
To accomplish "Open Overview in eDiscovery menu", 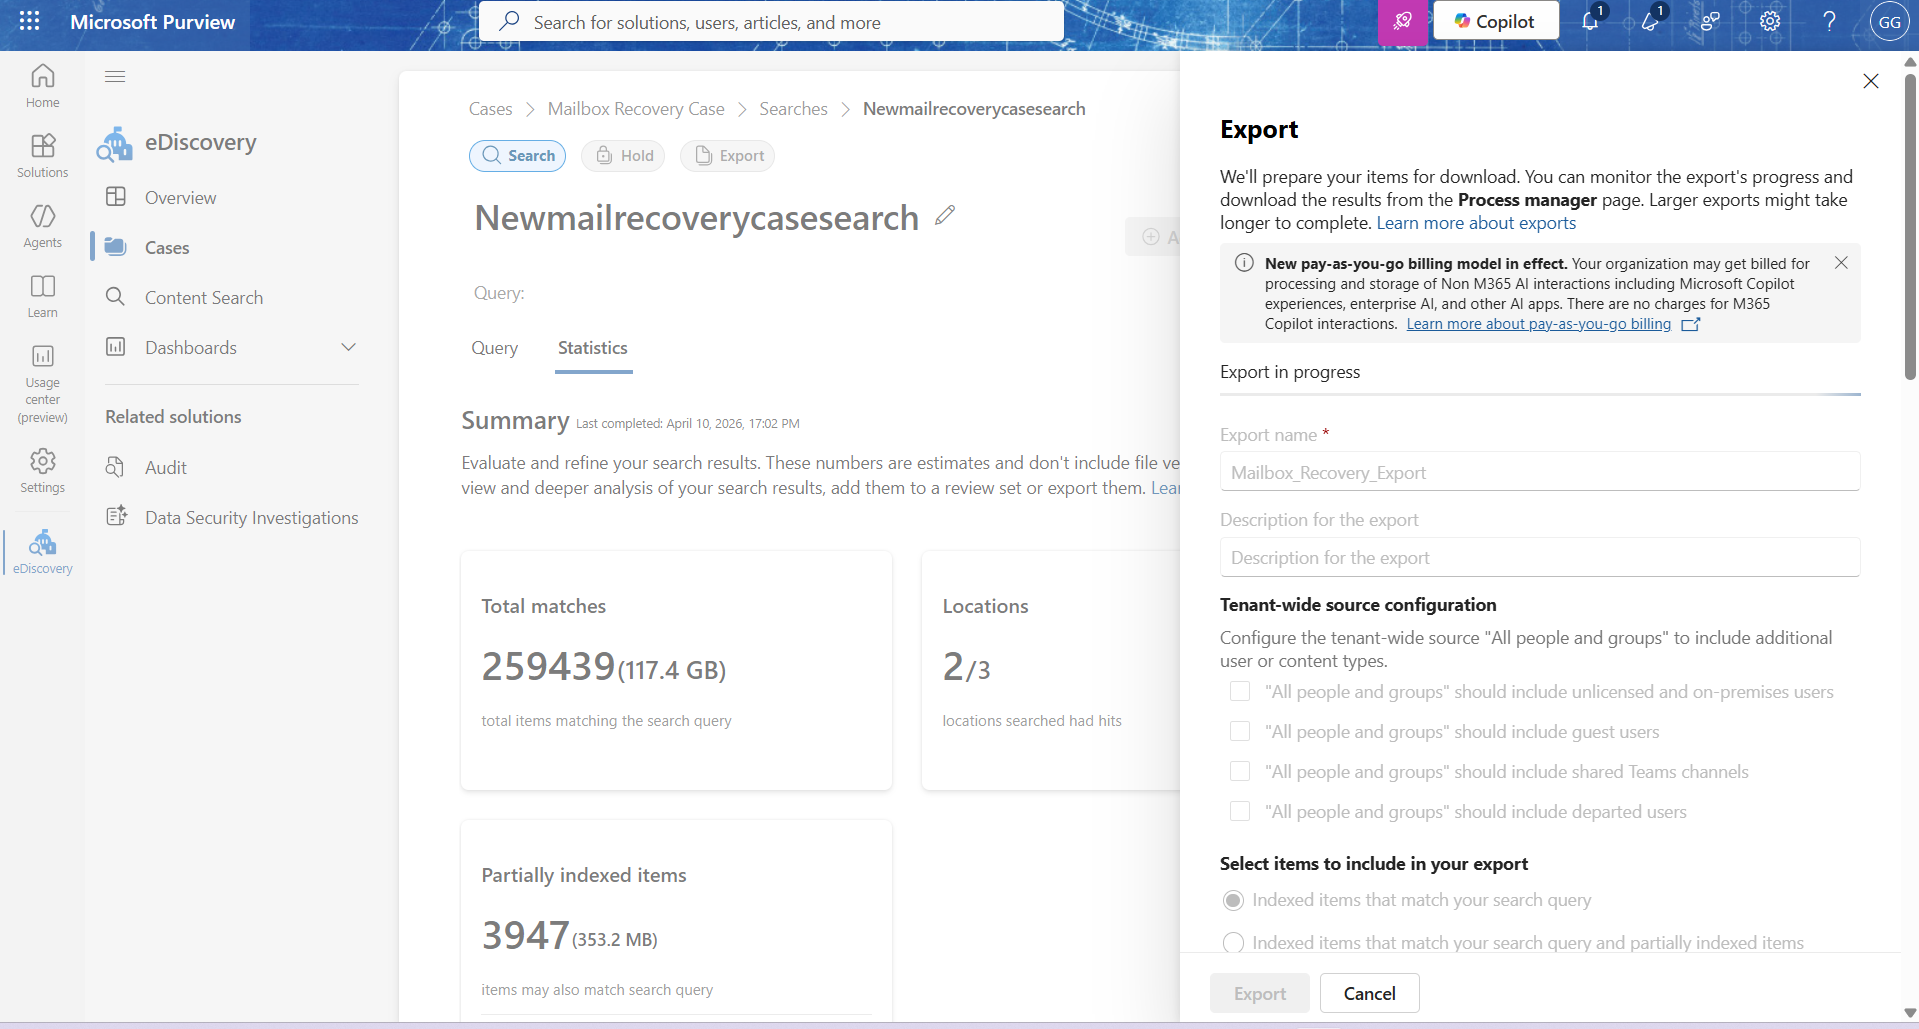I will point(180,197).
